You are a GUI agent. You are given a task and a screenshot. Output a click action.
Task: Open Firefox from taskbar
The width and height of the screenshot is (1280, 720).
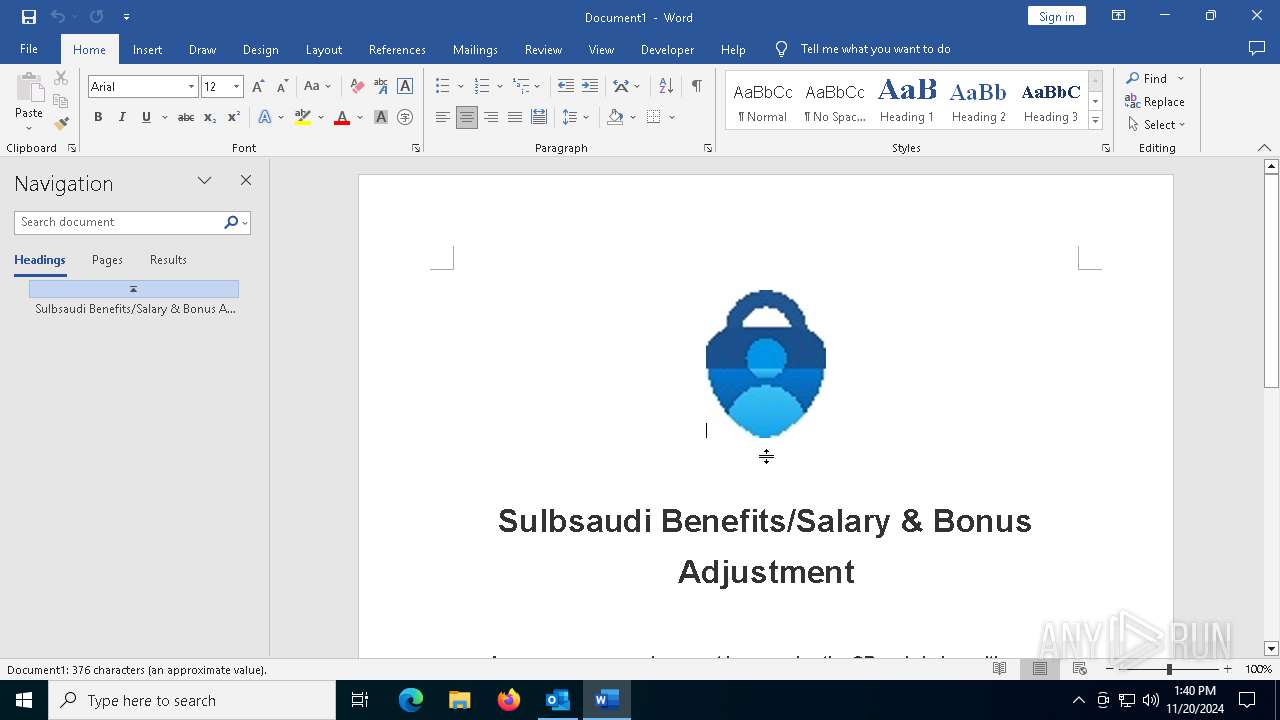pyautogui.click(x=509, y=700)
